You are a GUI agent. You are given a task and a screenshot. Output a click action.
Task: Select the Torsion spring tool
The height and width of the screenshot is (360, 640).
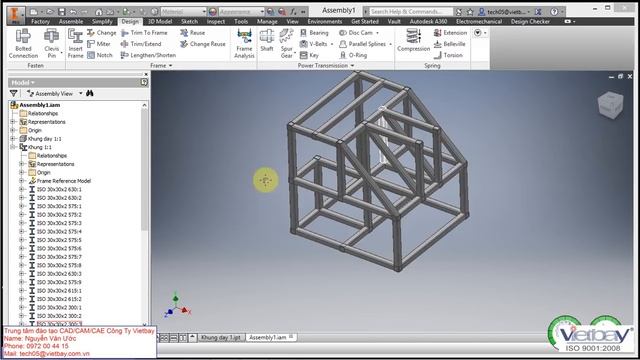pos(448,55)
